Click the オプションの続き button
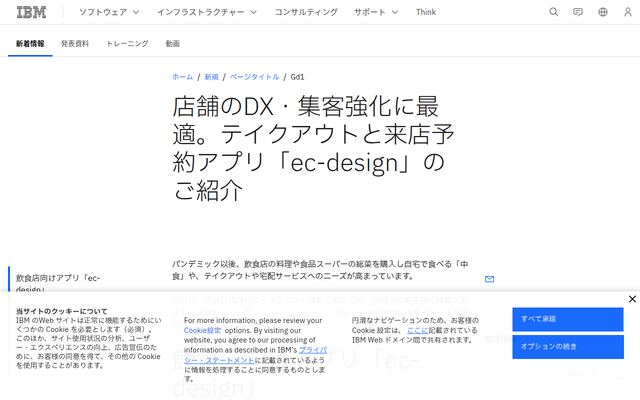 tap(568, 347)
